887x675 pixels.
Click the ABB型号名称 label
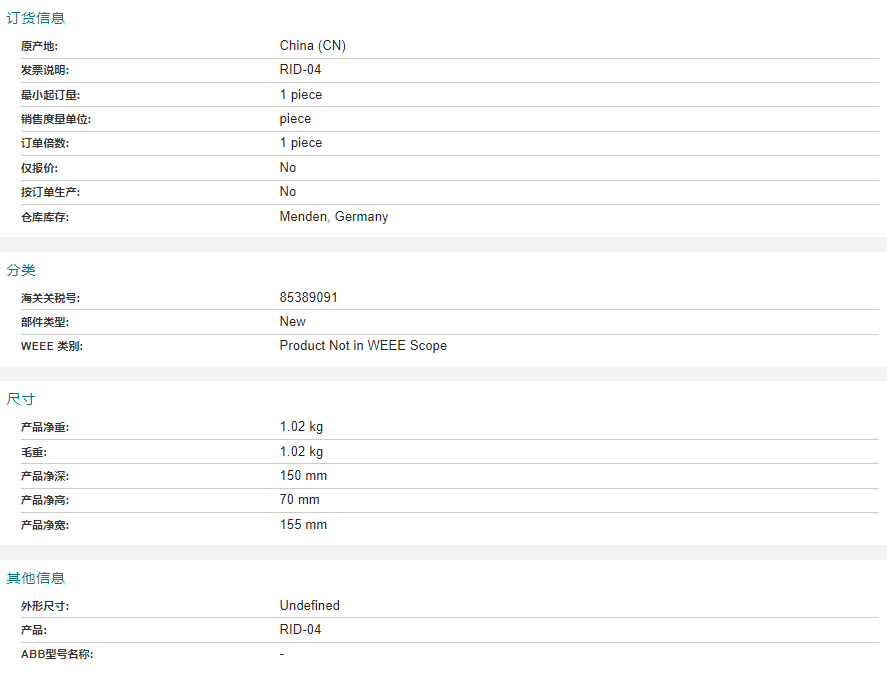(57, 654)
